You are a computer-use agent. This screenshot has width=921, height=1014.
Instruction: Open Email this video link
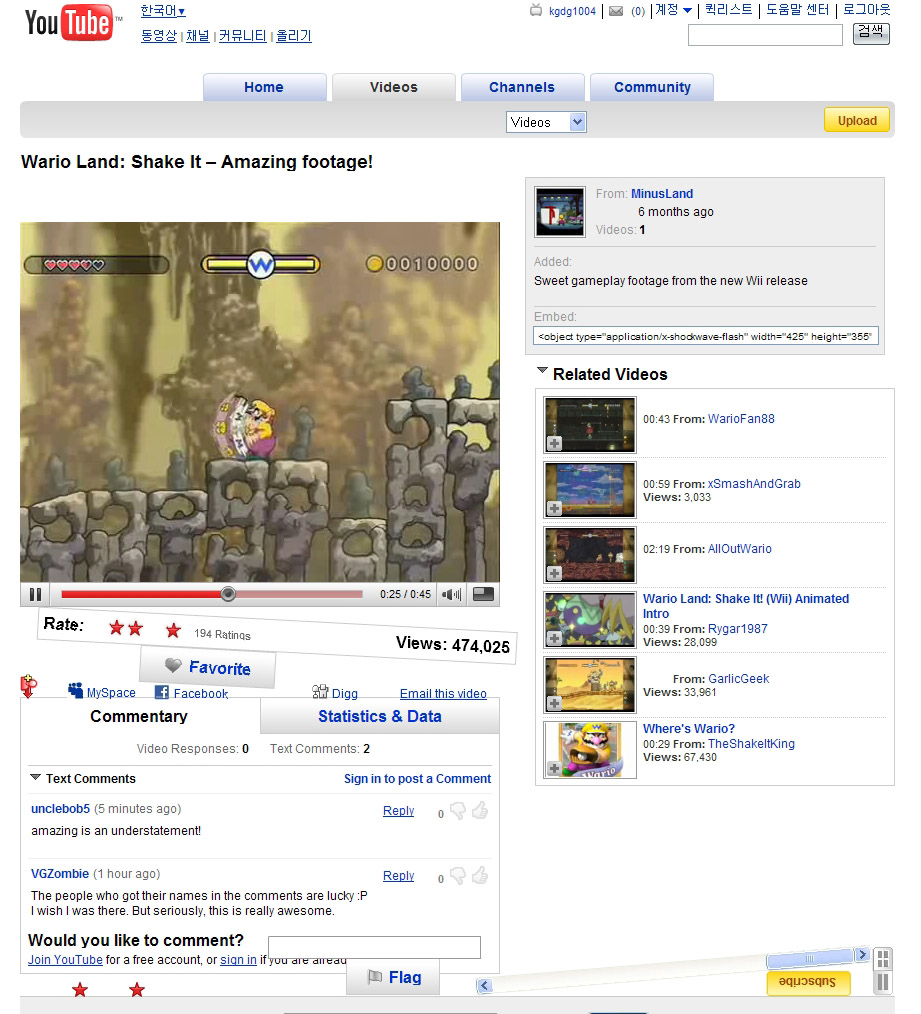(x=443, y=693)
